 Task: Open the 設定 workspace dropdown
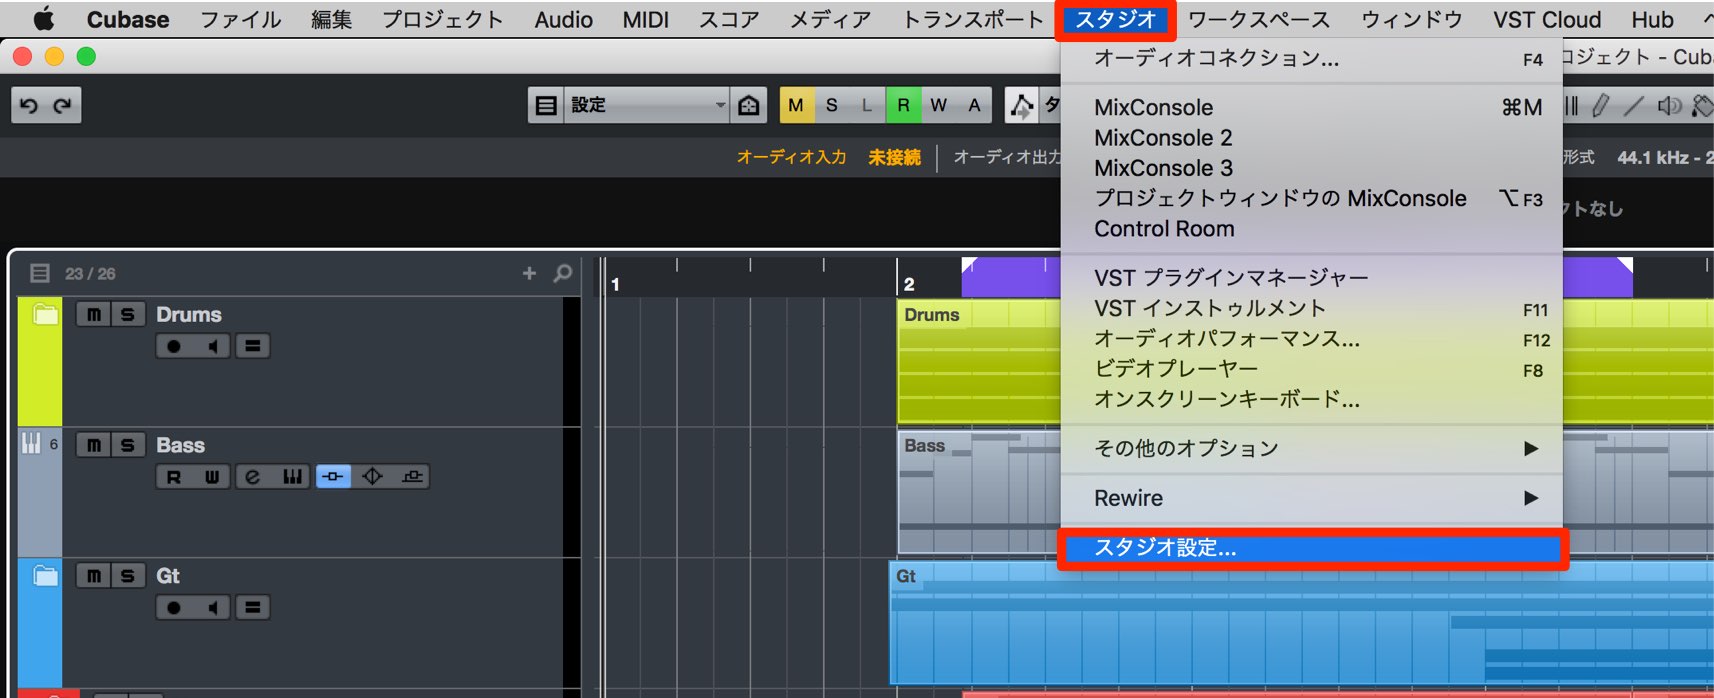[x=647, y=105]
